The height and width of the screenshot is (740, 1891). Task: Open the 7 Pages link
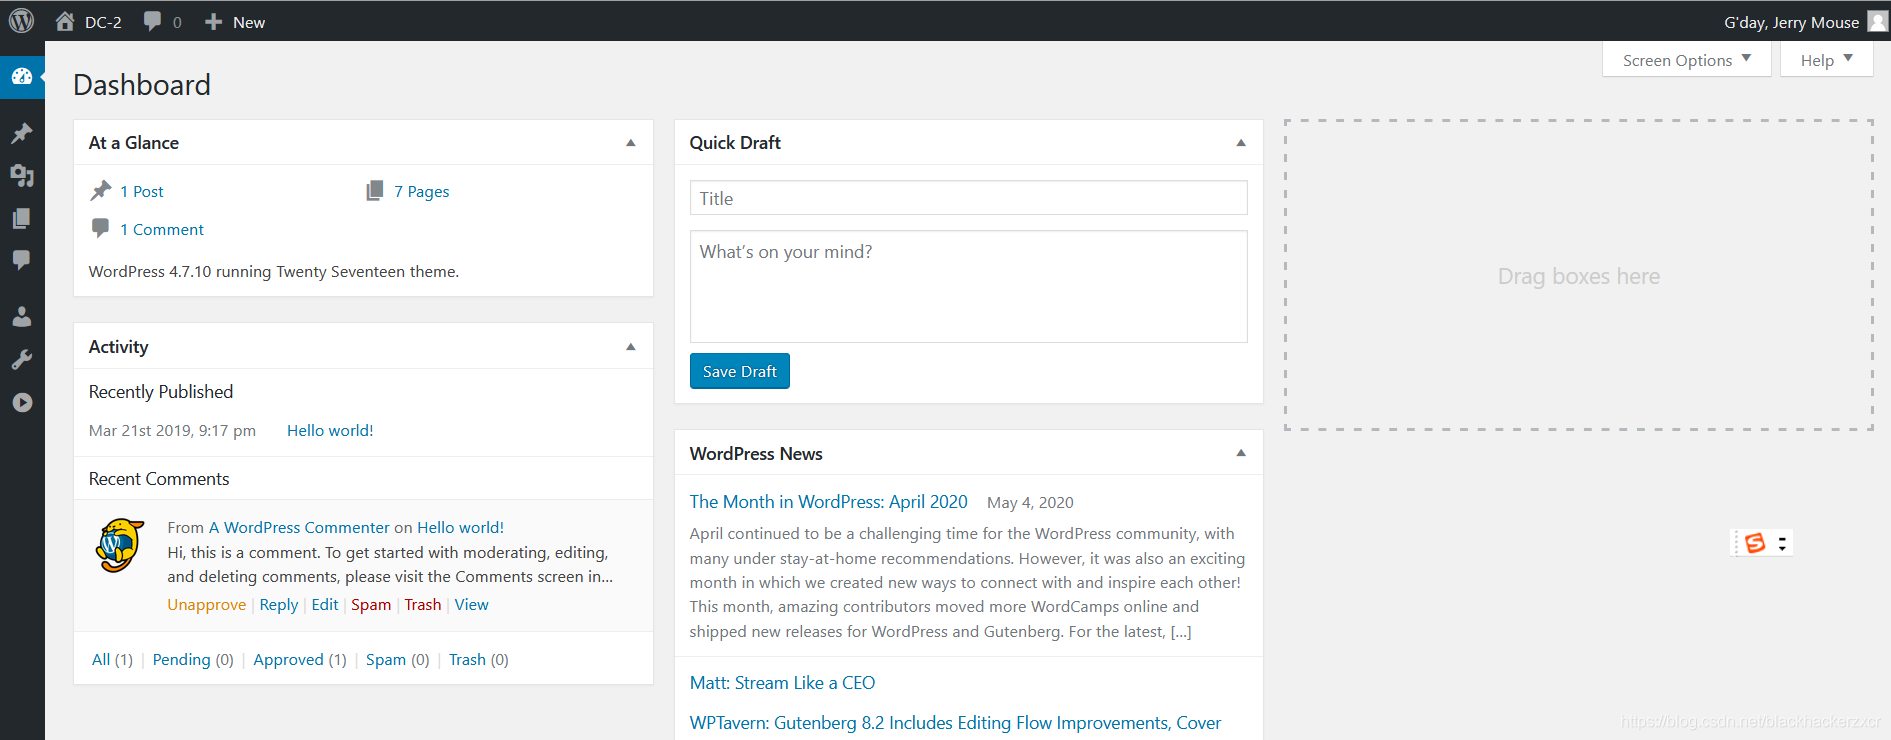click(421, 191)
